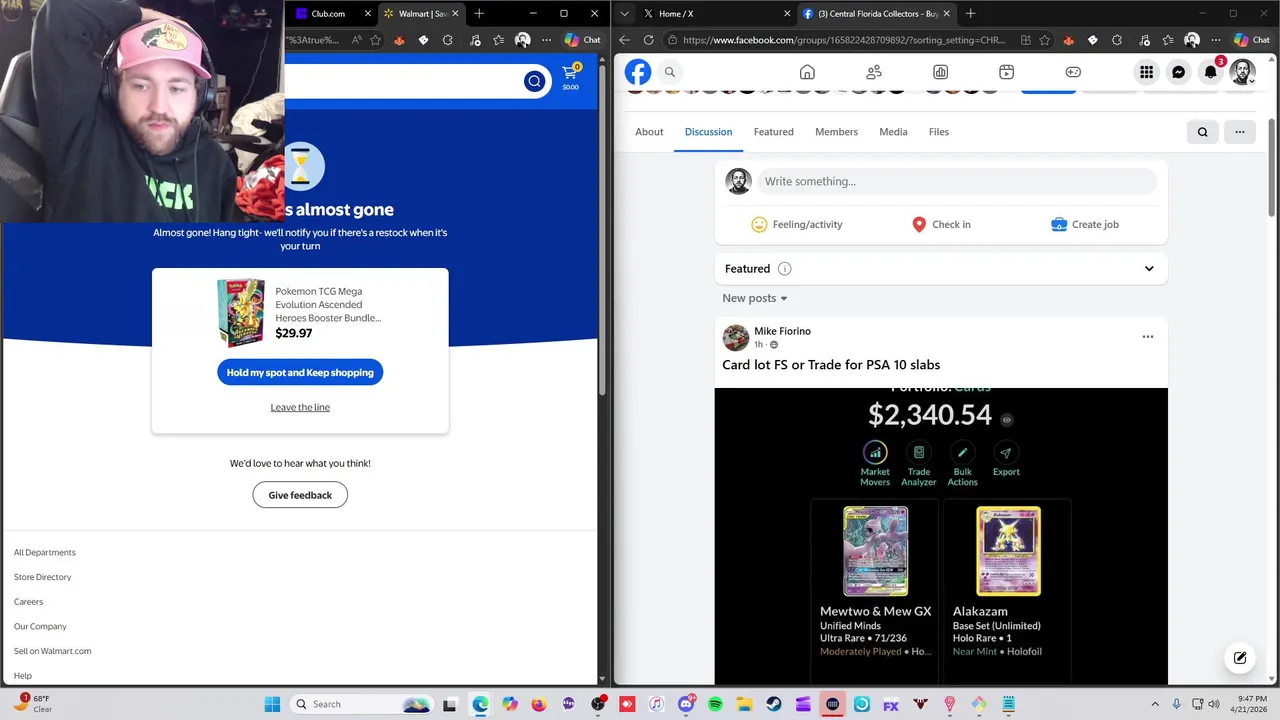Open Copilot Chat in Walmart browser window
Viewport: 1280px width, 720px height.
(582, 40)
